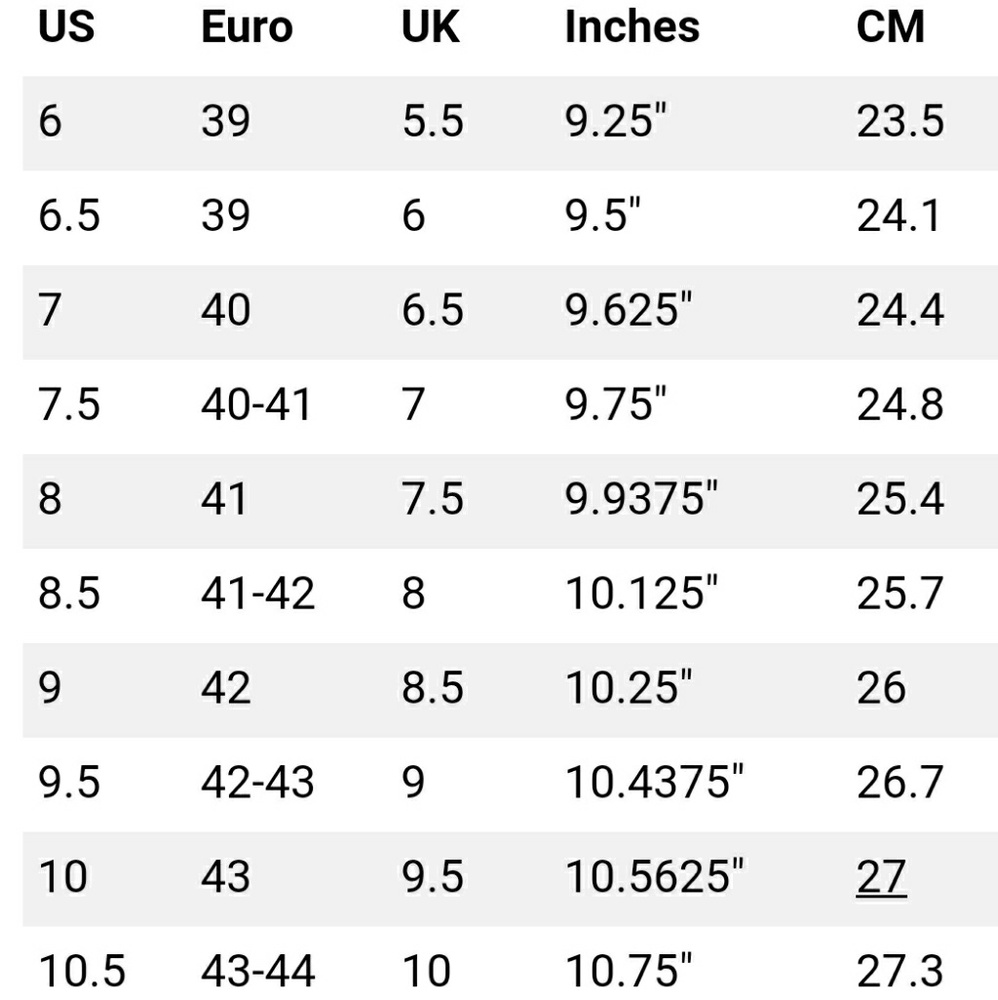Click the 9.9375" inches value
This screenshot has width=998, height=1000.
641,499
